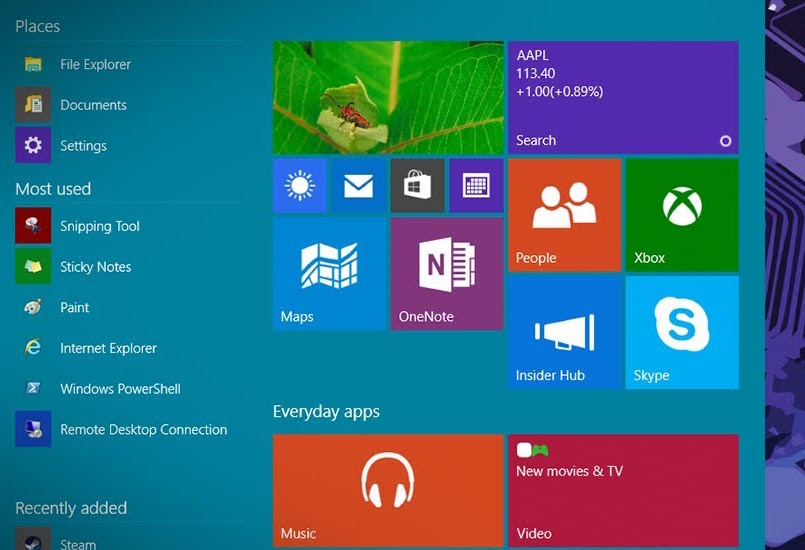Open the People tile

click(x=564, y=215)
